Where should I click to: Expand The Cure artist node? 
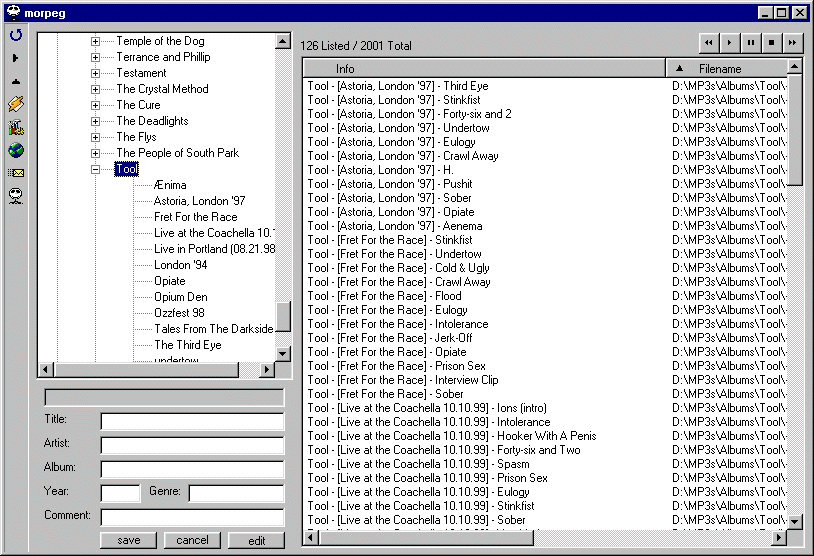point(96,105)
